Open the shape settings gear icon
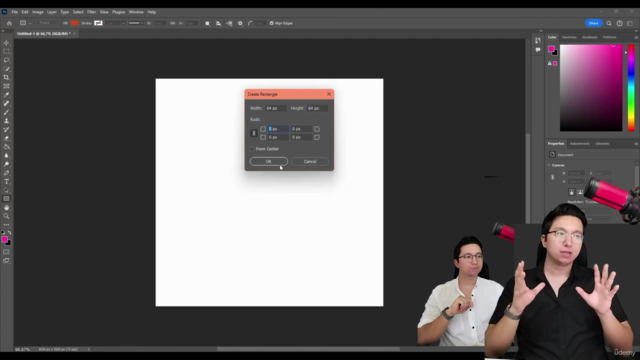 (x=240, y=23)
